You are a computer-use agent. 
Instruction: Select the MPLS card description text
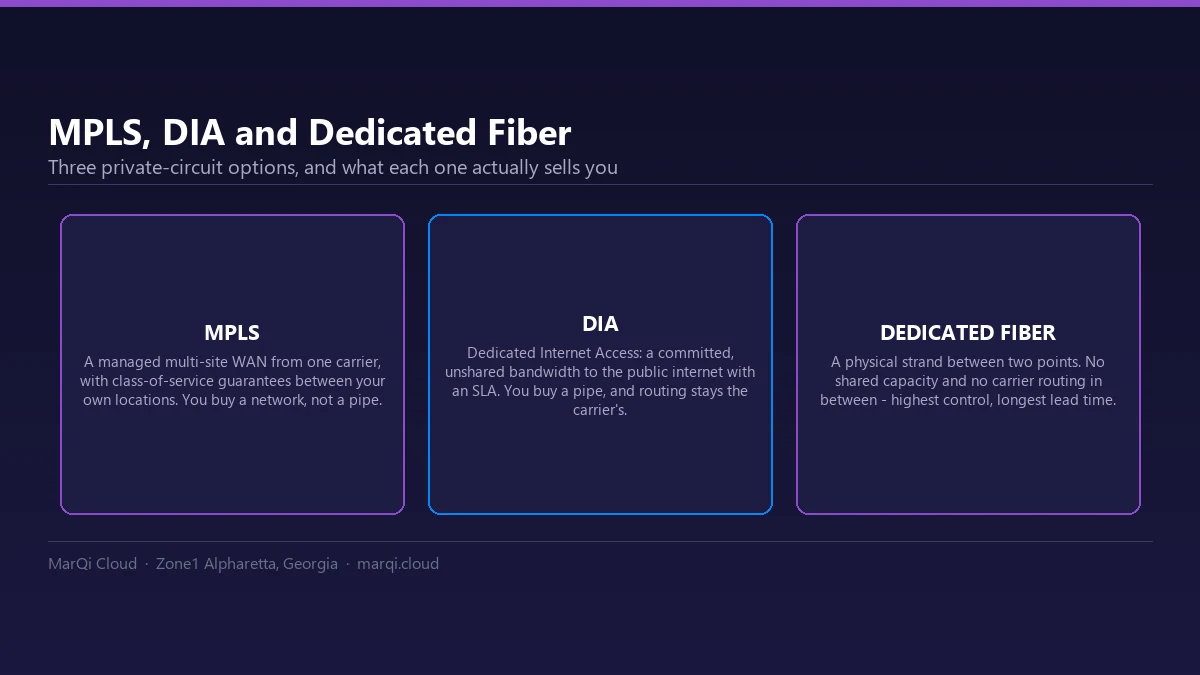(232, 381)
